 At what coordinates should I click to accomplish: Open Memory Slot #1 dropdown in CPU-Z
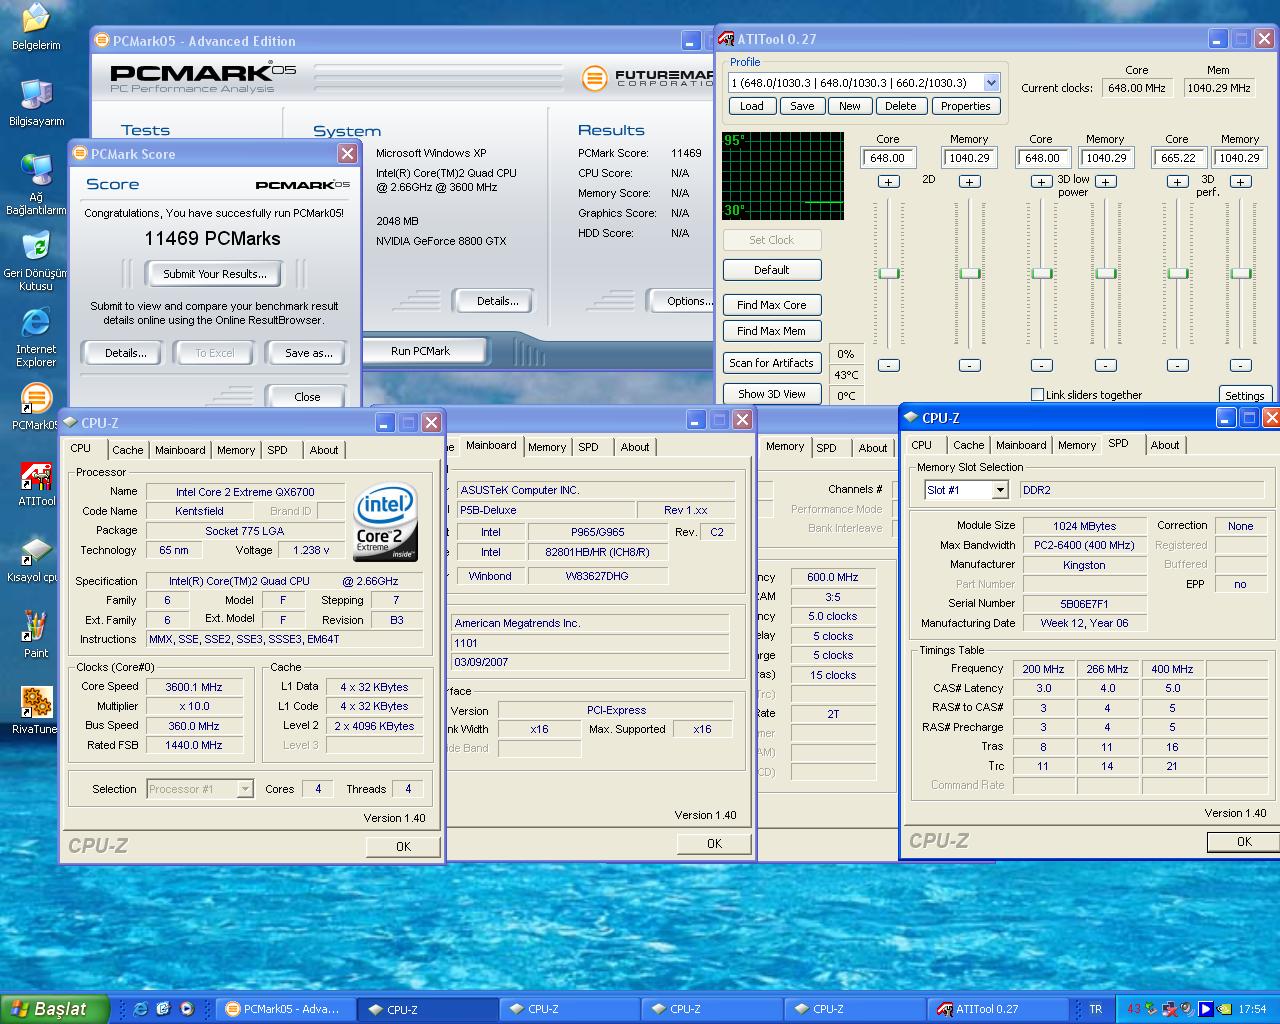pyautogui.click(x=999, y=490)
